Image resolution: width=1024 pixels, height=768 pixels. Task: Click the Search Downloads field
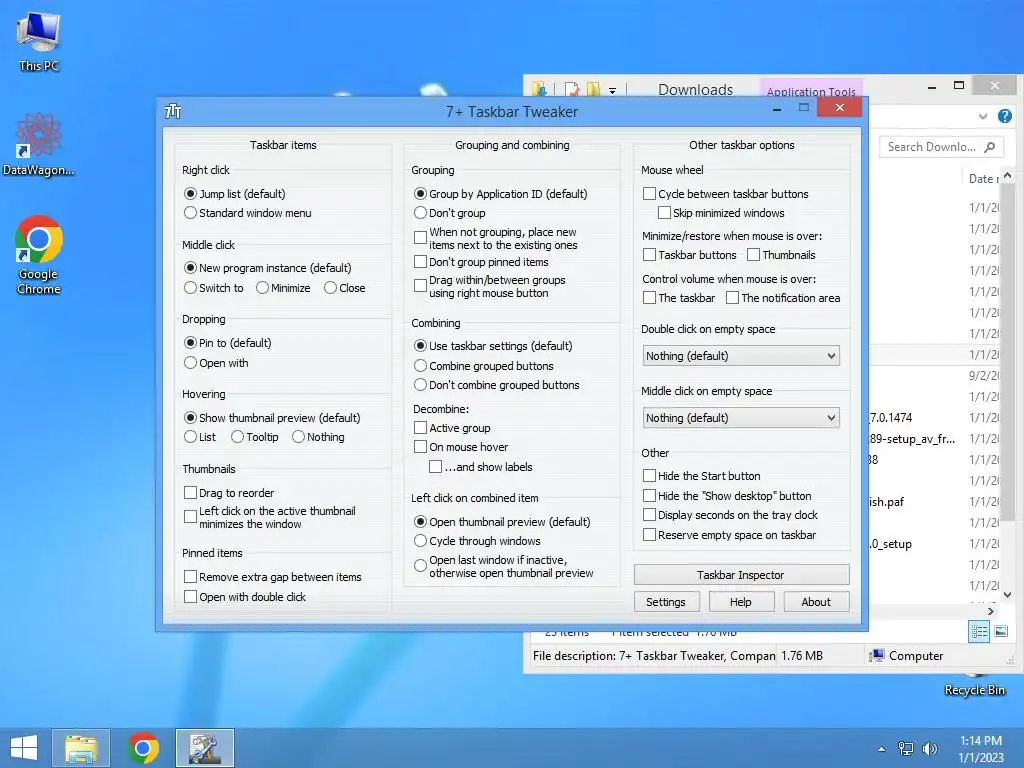point(940,147)
